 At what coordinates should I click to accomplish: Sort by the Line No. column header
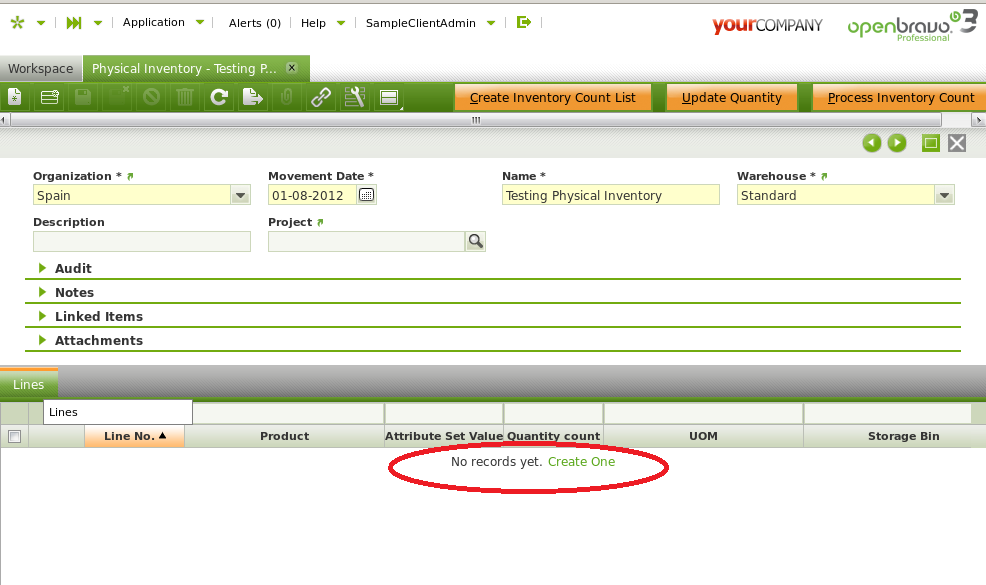pos(135,436)
